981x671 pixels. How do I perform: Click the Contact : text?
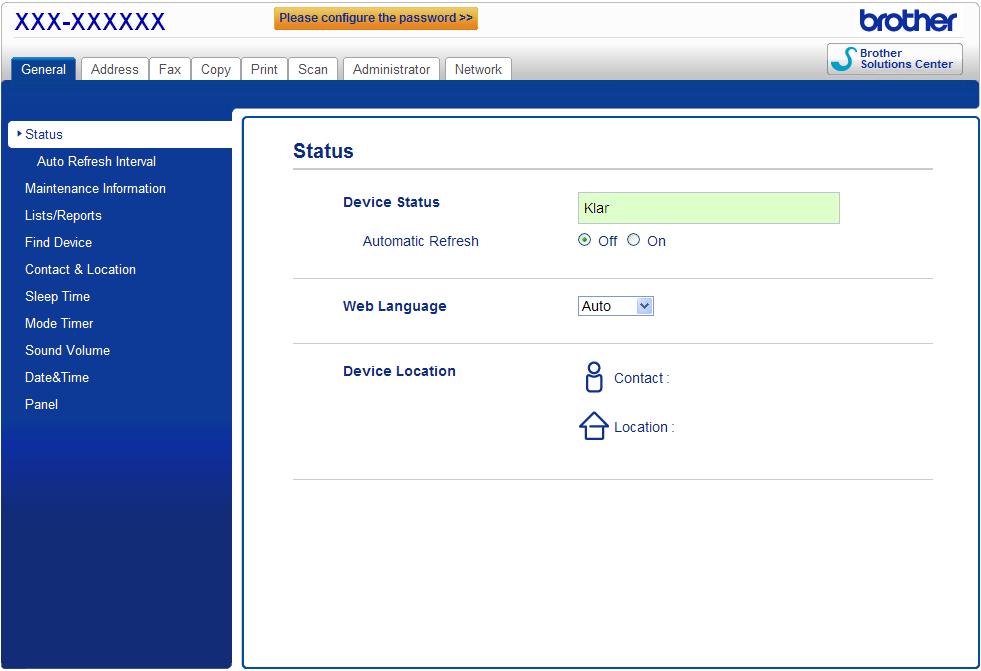[642, 378]
